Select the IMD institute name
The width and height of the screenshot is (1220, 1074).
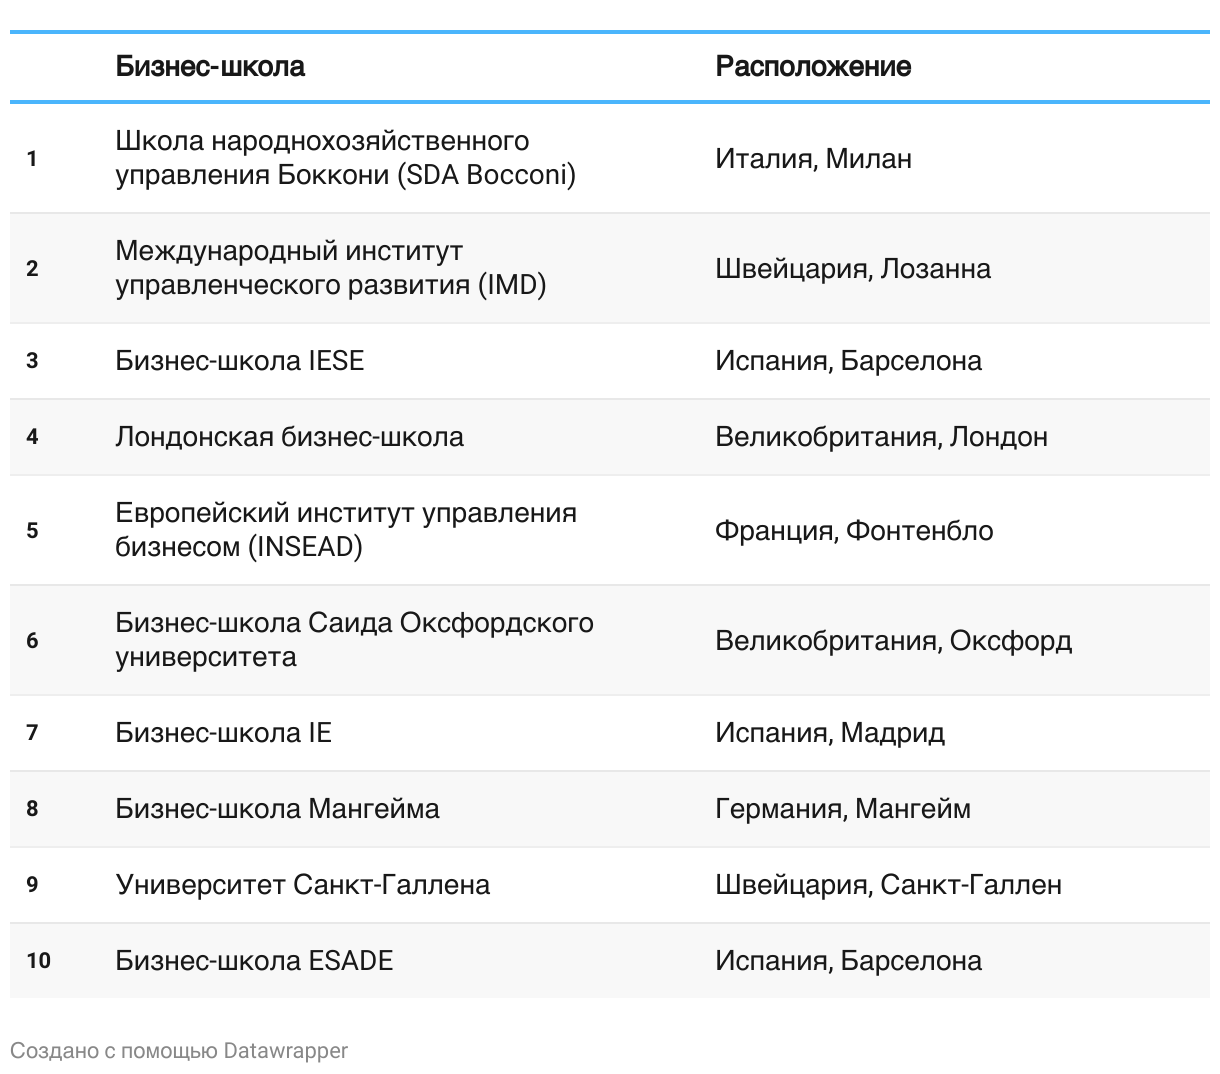(331, 268)
